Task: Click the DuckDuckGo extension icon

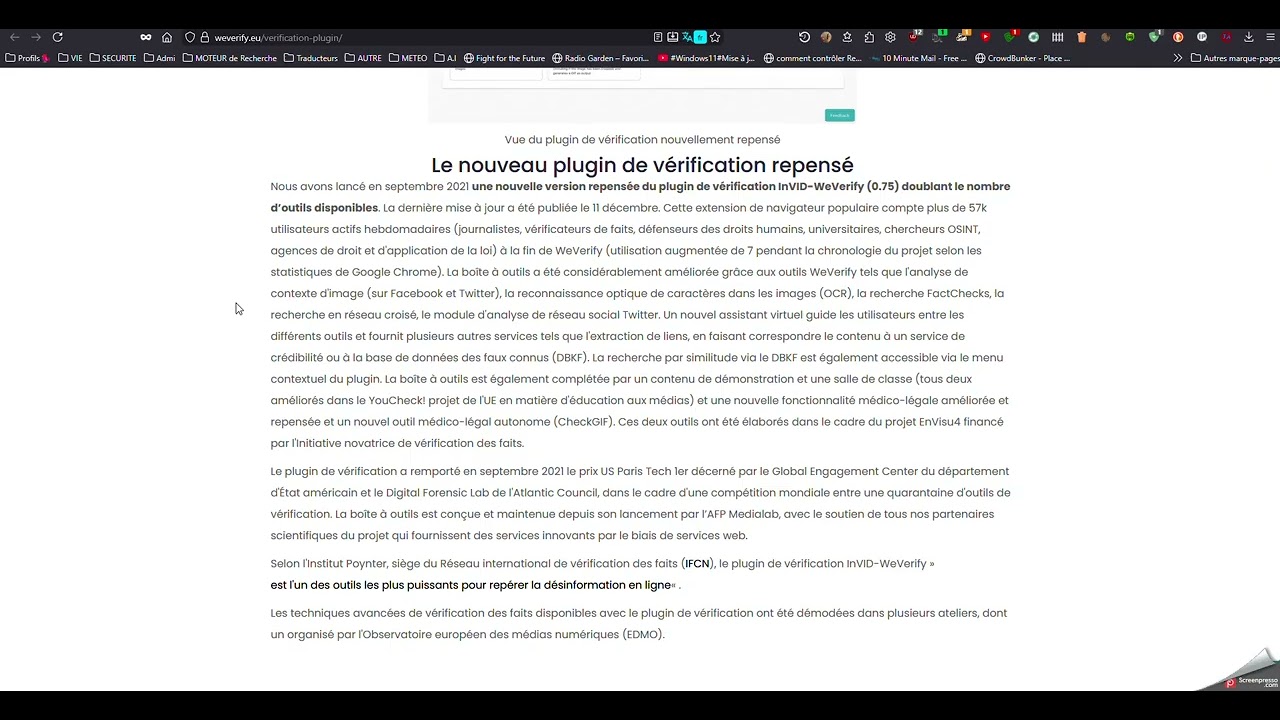Action: (x=1178, y=37)
